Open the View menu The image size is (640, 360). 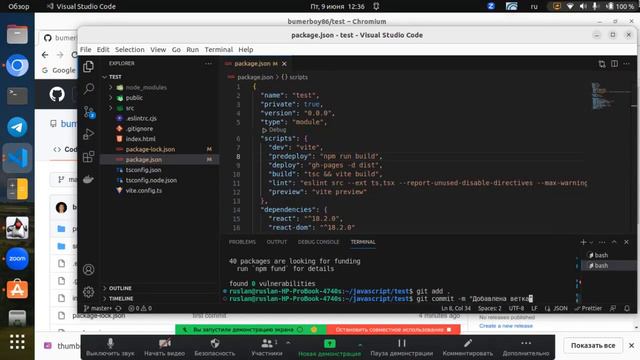[158, 49]
